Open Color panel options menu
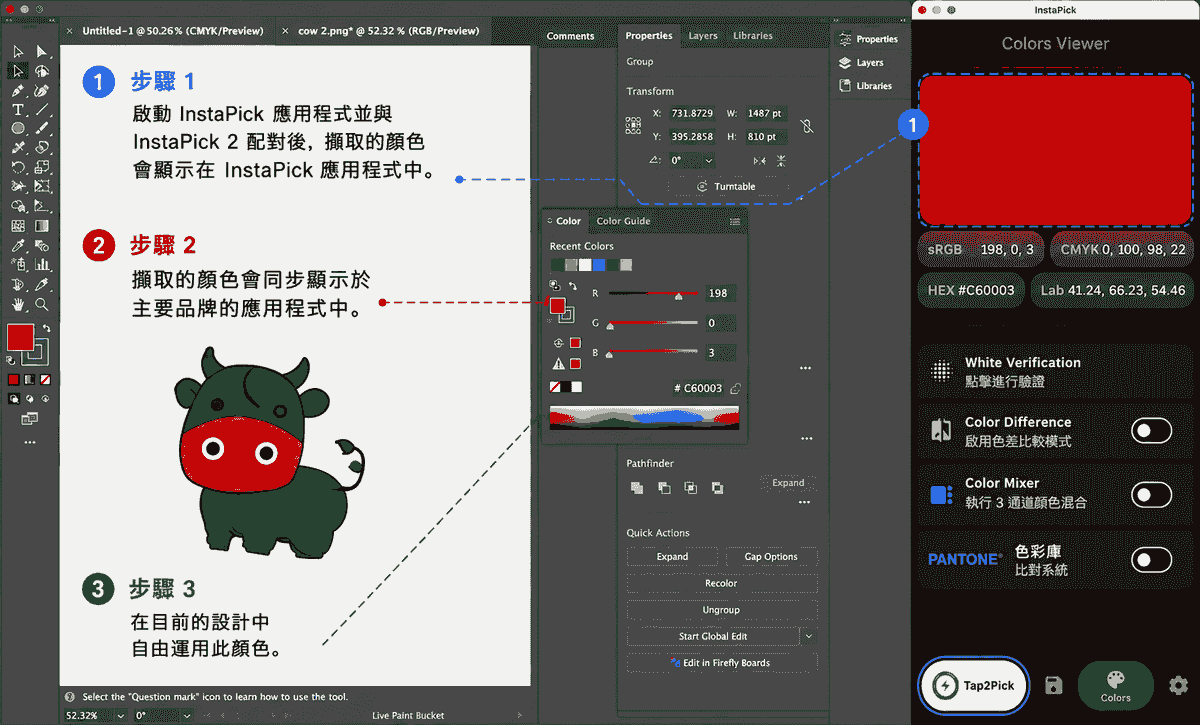 (x=736, y=221)
